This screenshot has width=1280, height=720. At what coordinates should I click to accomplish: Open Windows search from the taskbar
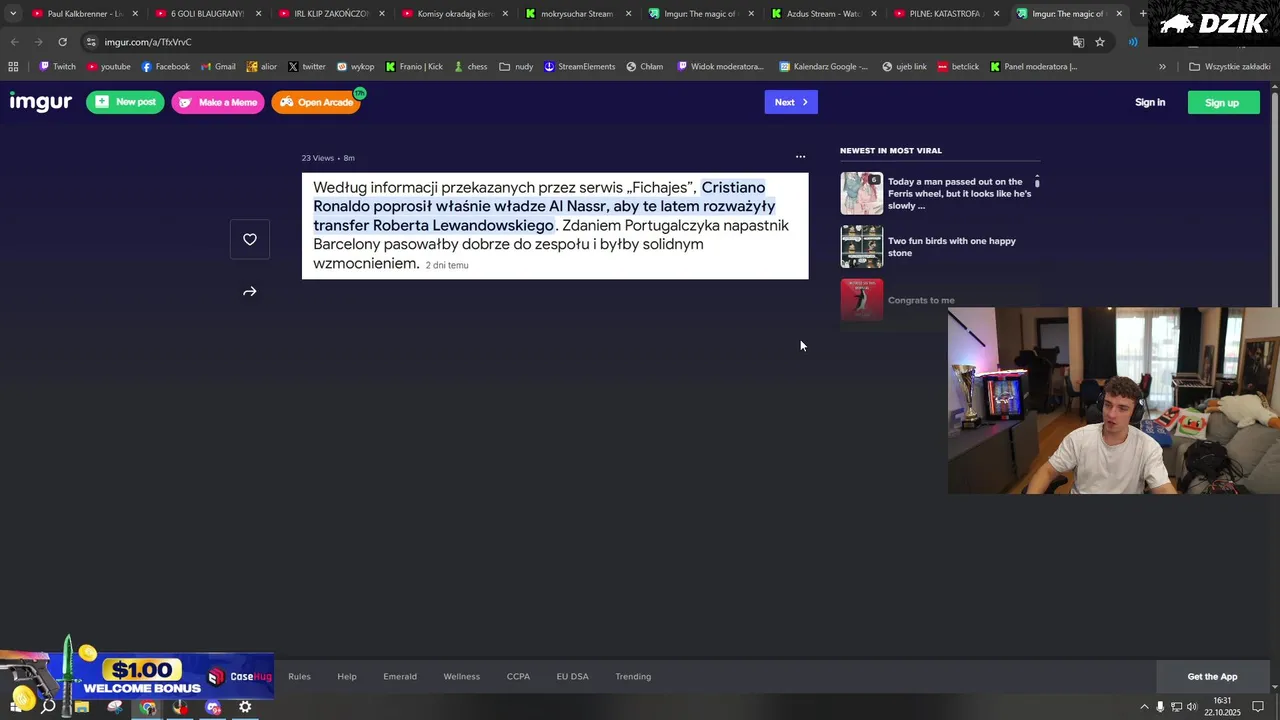(48, 707)
